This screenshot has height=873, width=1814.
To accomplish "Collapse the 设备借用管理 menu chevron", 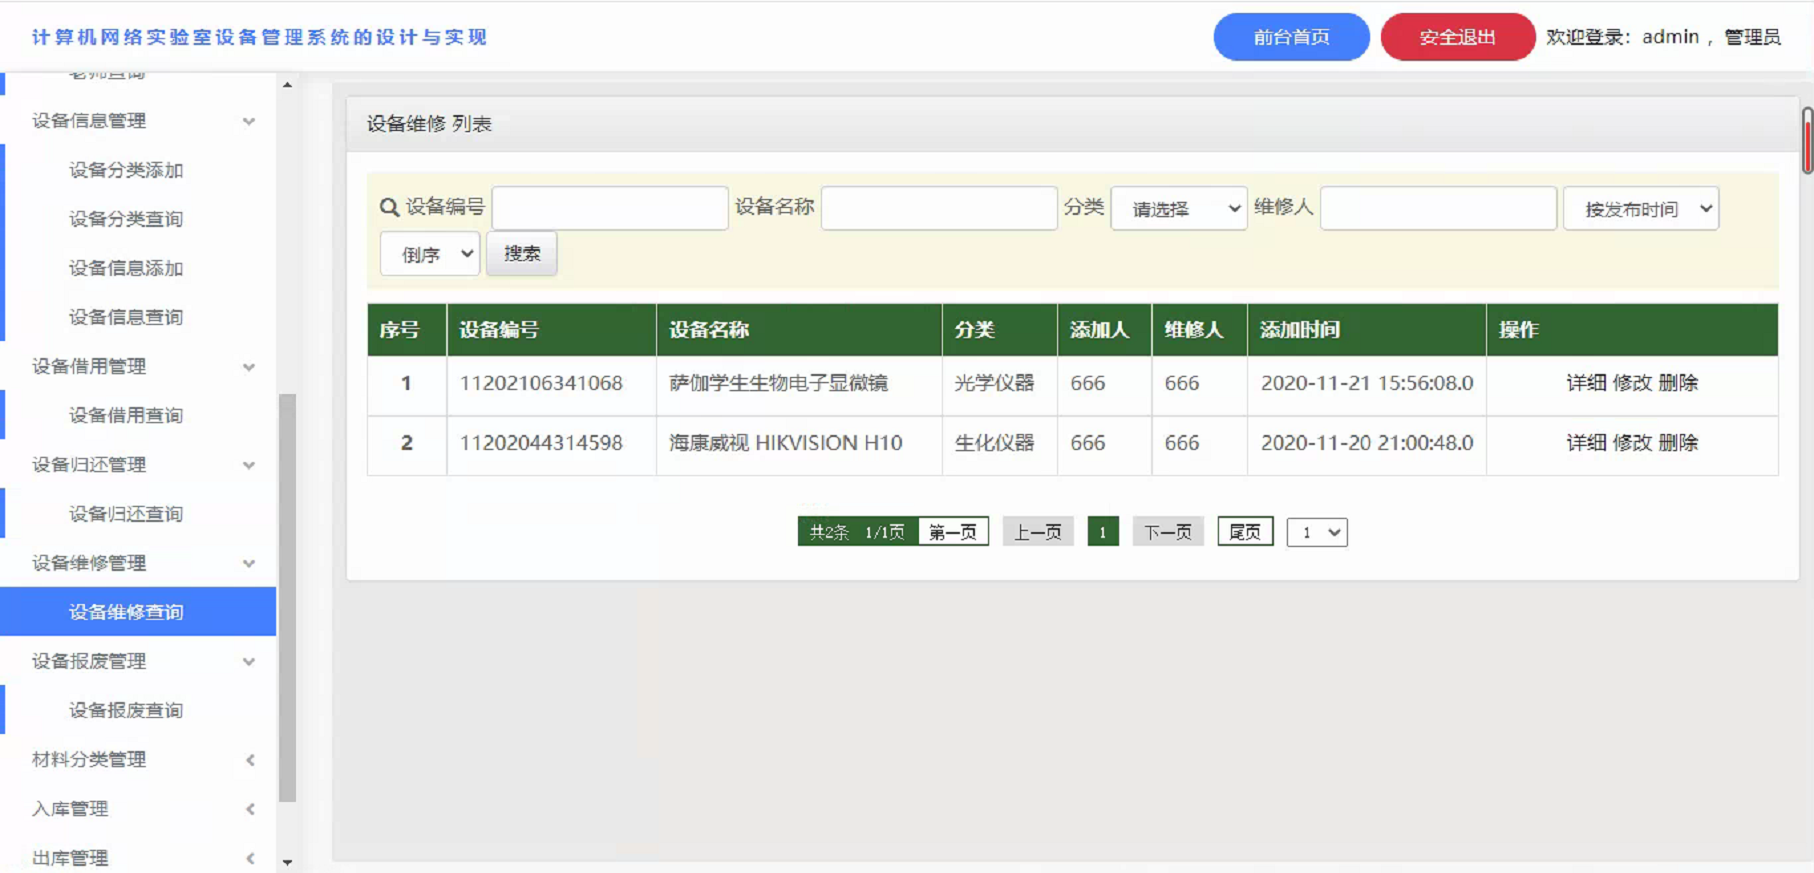I will (x=249, y=367).
